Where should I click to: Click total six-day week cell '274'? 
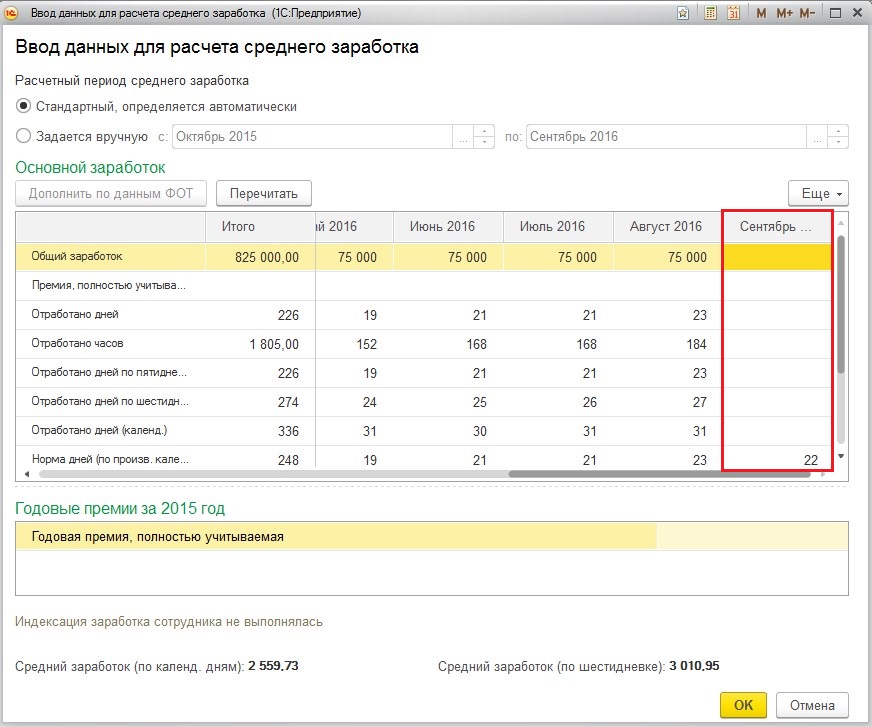260,402
